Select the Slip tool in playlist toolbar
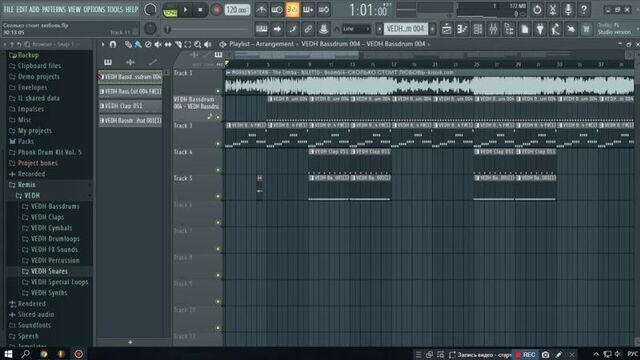Viewport: 640px width, 360px height. tap(168, 44)
